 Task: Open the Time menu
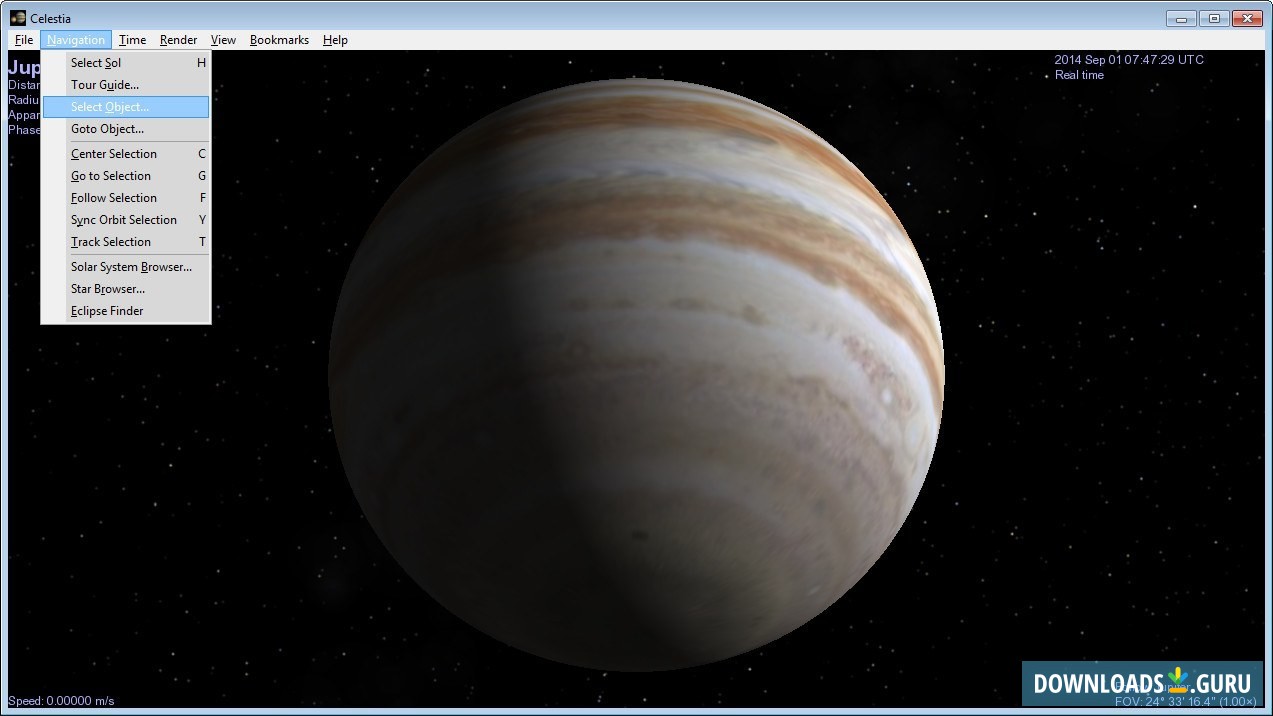132,40
